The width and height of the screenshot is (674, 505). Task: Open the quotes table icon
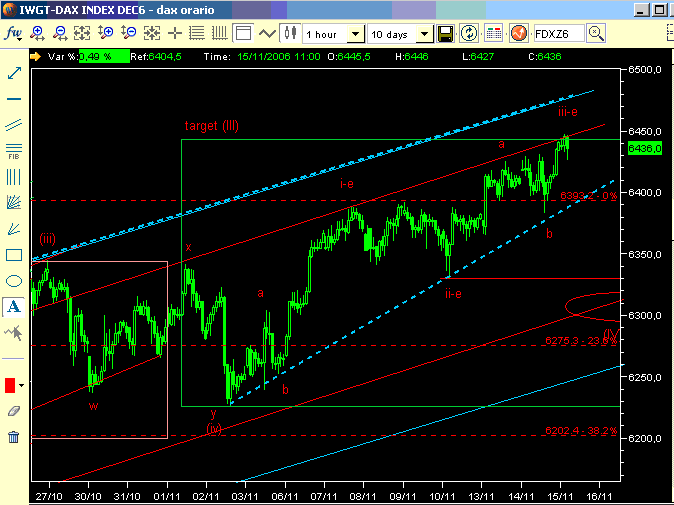click(493, 33)
